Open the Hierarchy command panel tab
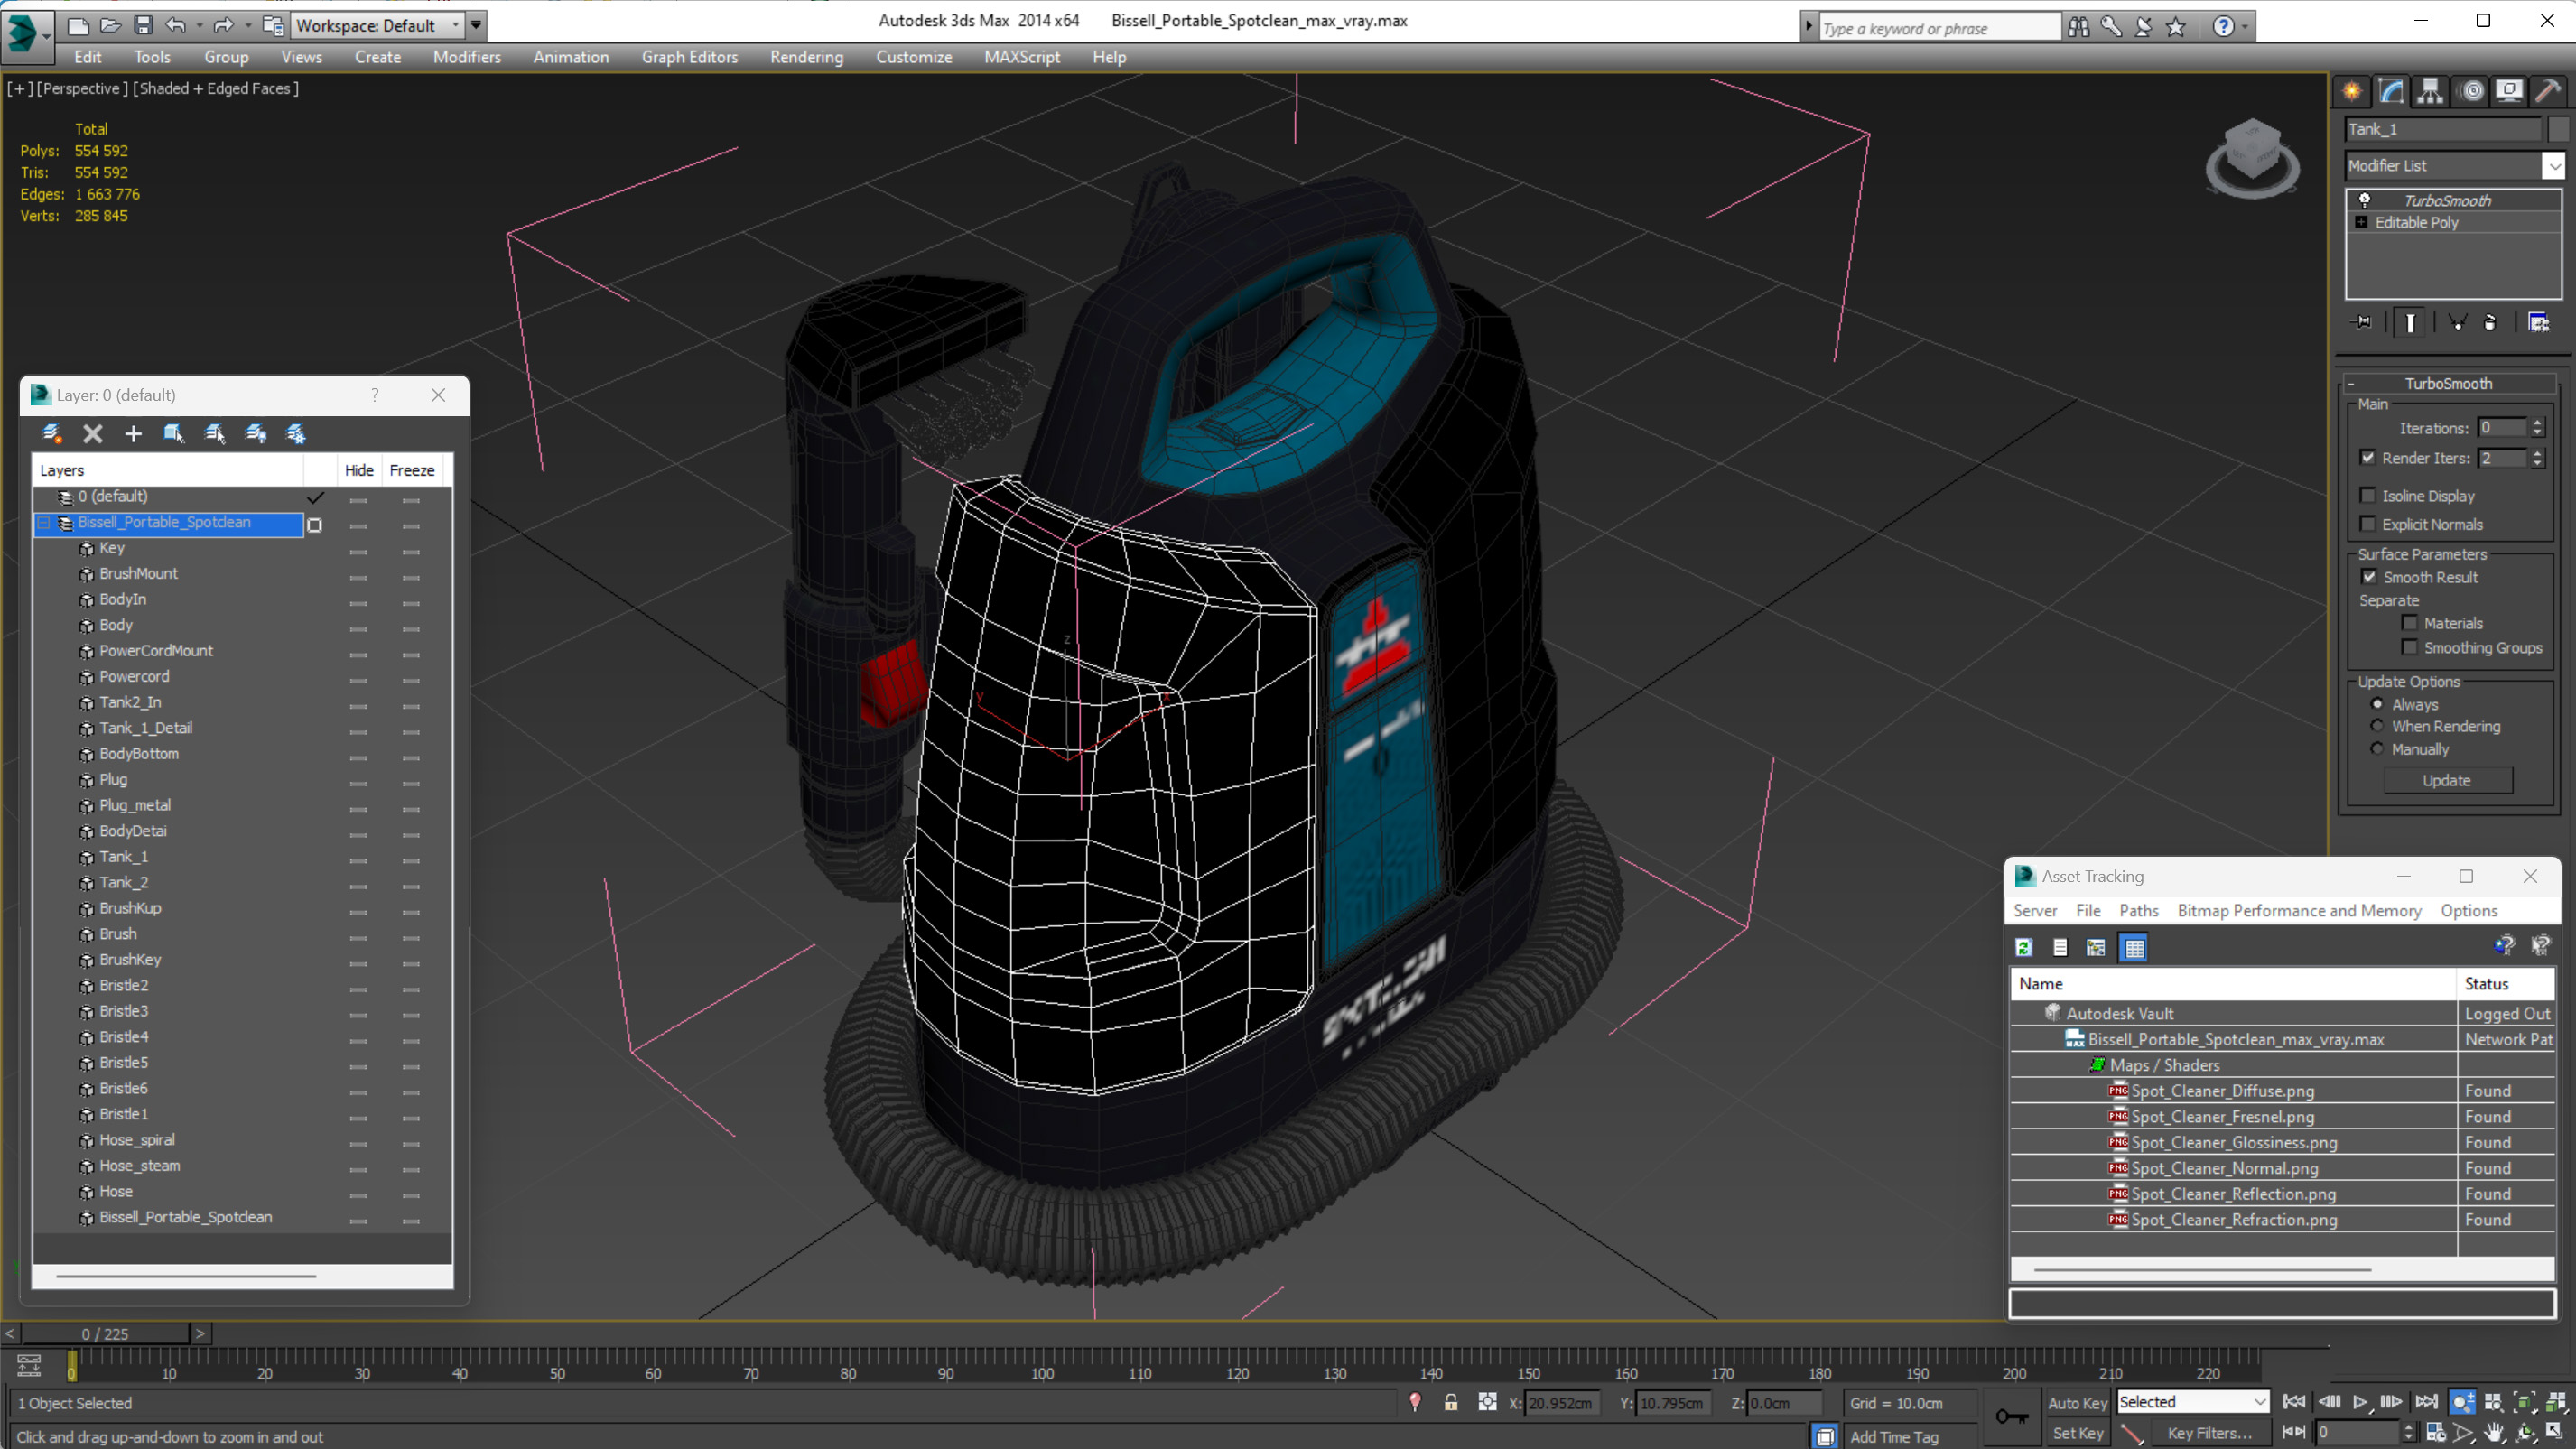Viewport: 2576px width, 1449px height. [2429, 92]
